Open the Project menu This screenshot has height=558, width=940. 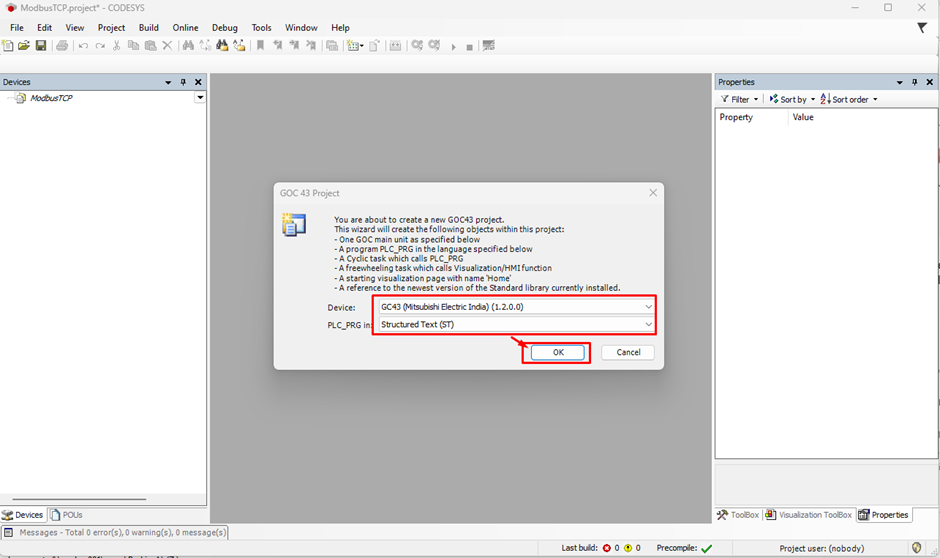pos(112,28)
